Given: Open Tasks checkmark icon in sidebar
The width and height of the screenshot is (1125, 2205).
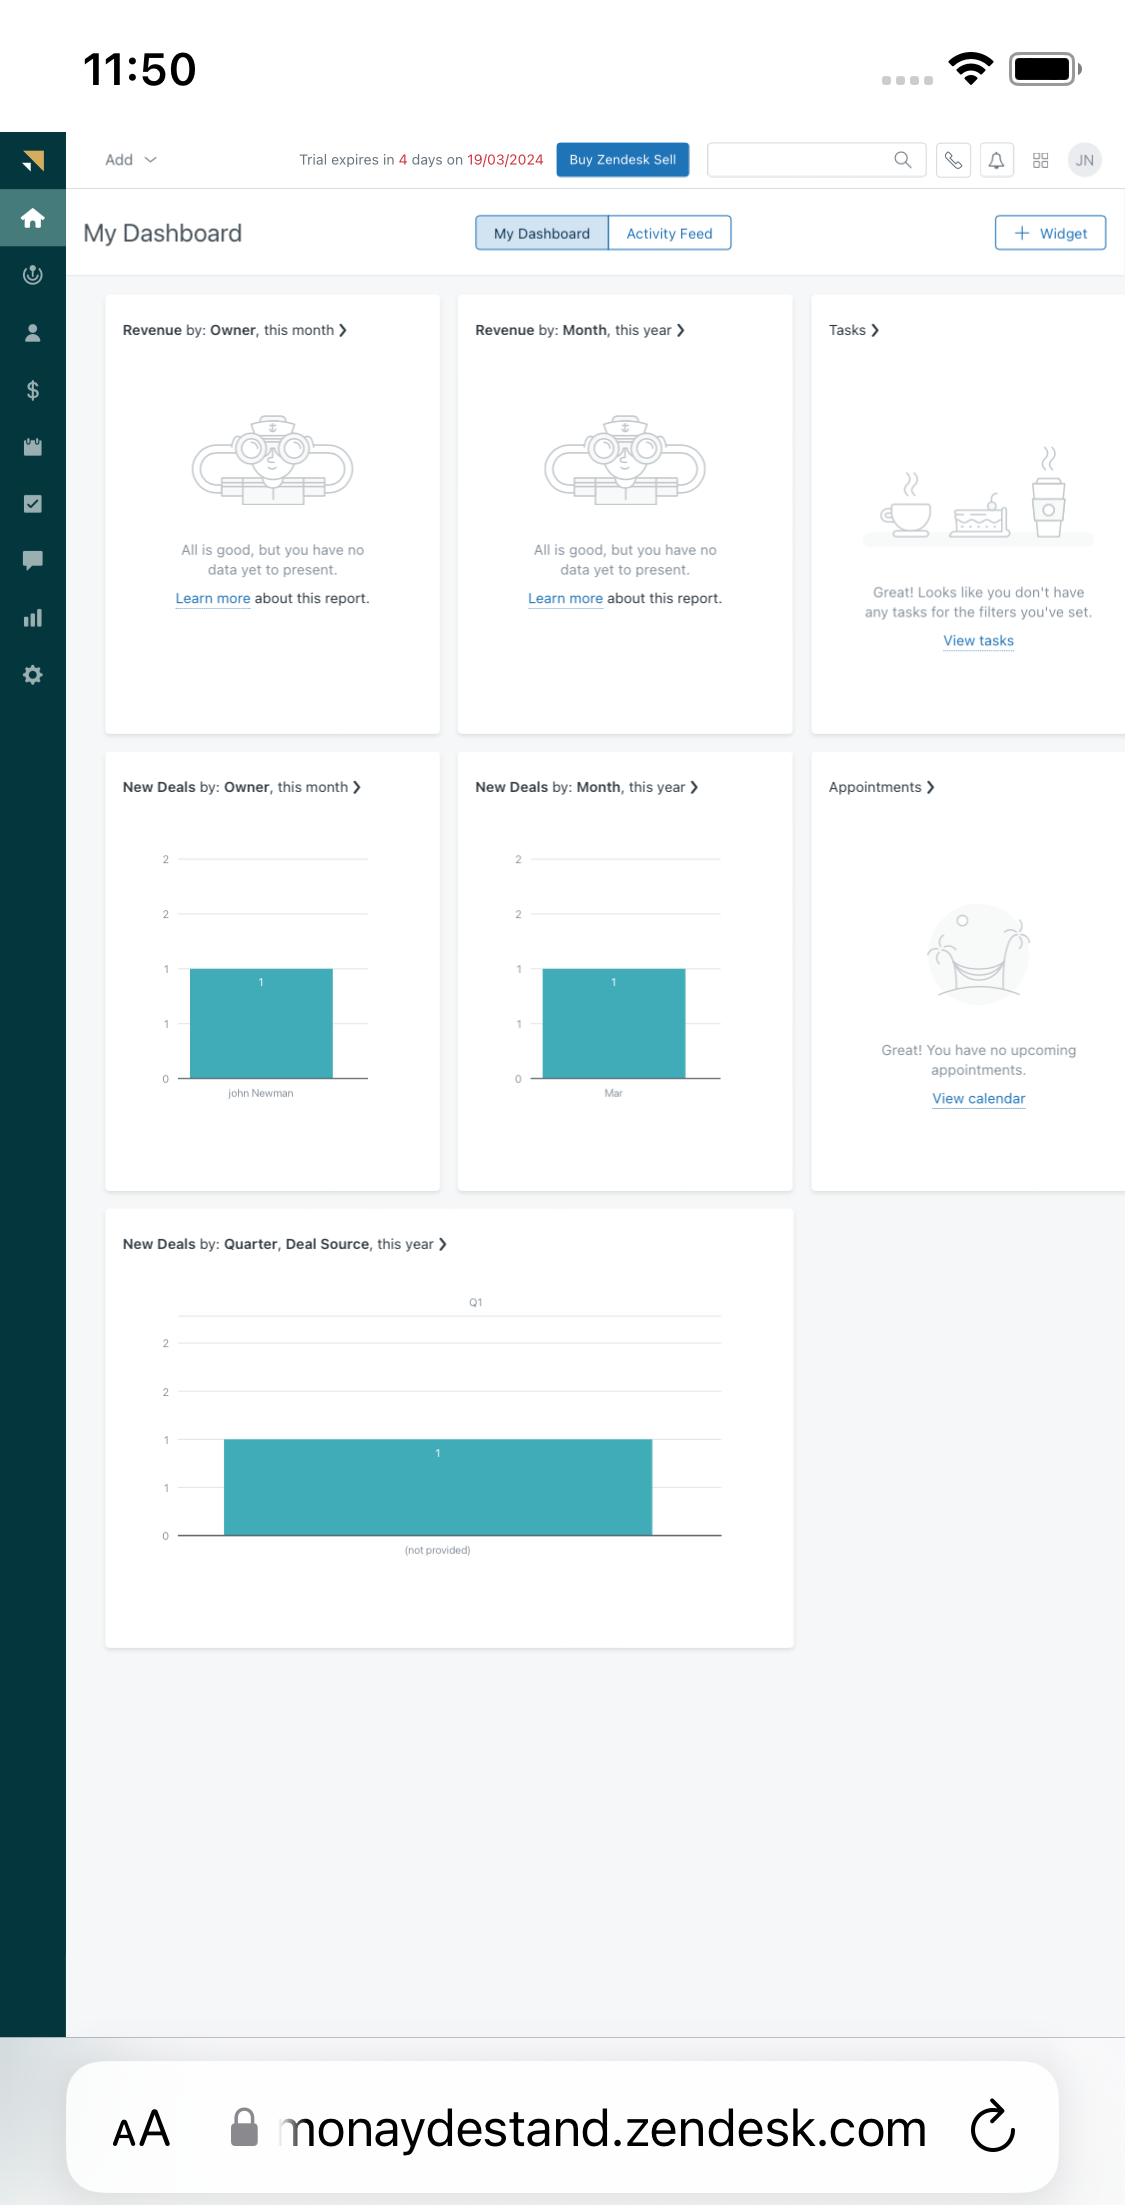Looking at the screenshot, I should (32, 504).
